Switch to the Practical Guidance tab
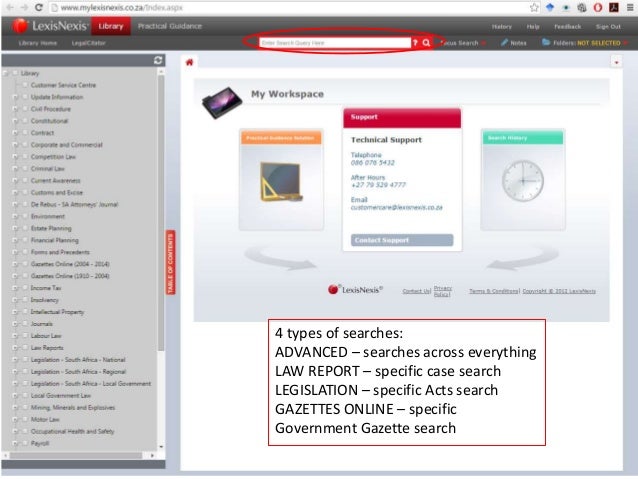 [x=170, y=26]
